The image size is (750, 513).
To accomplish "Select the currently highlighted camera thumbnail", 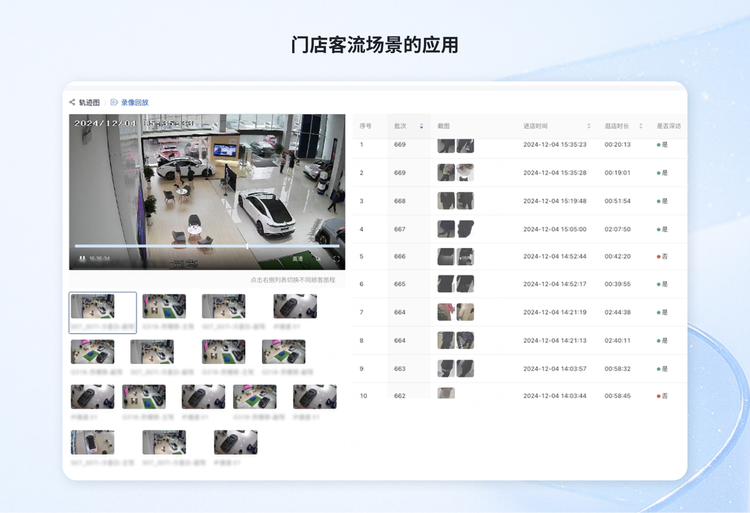I will pos(103,313).
